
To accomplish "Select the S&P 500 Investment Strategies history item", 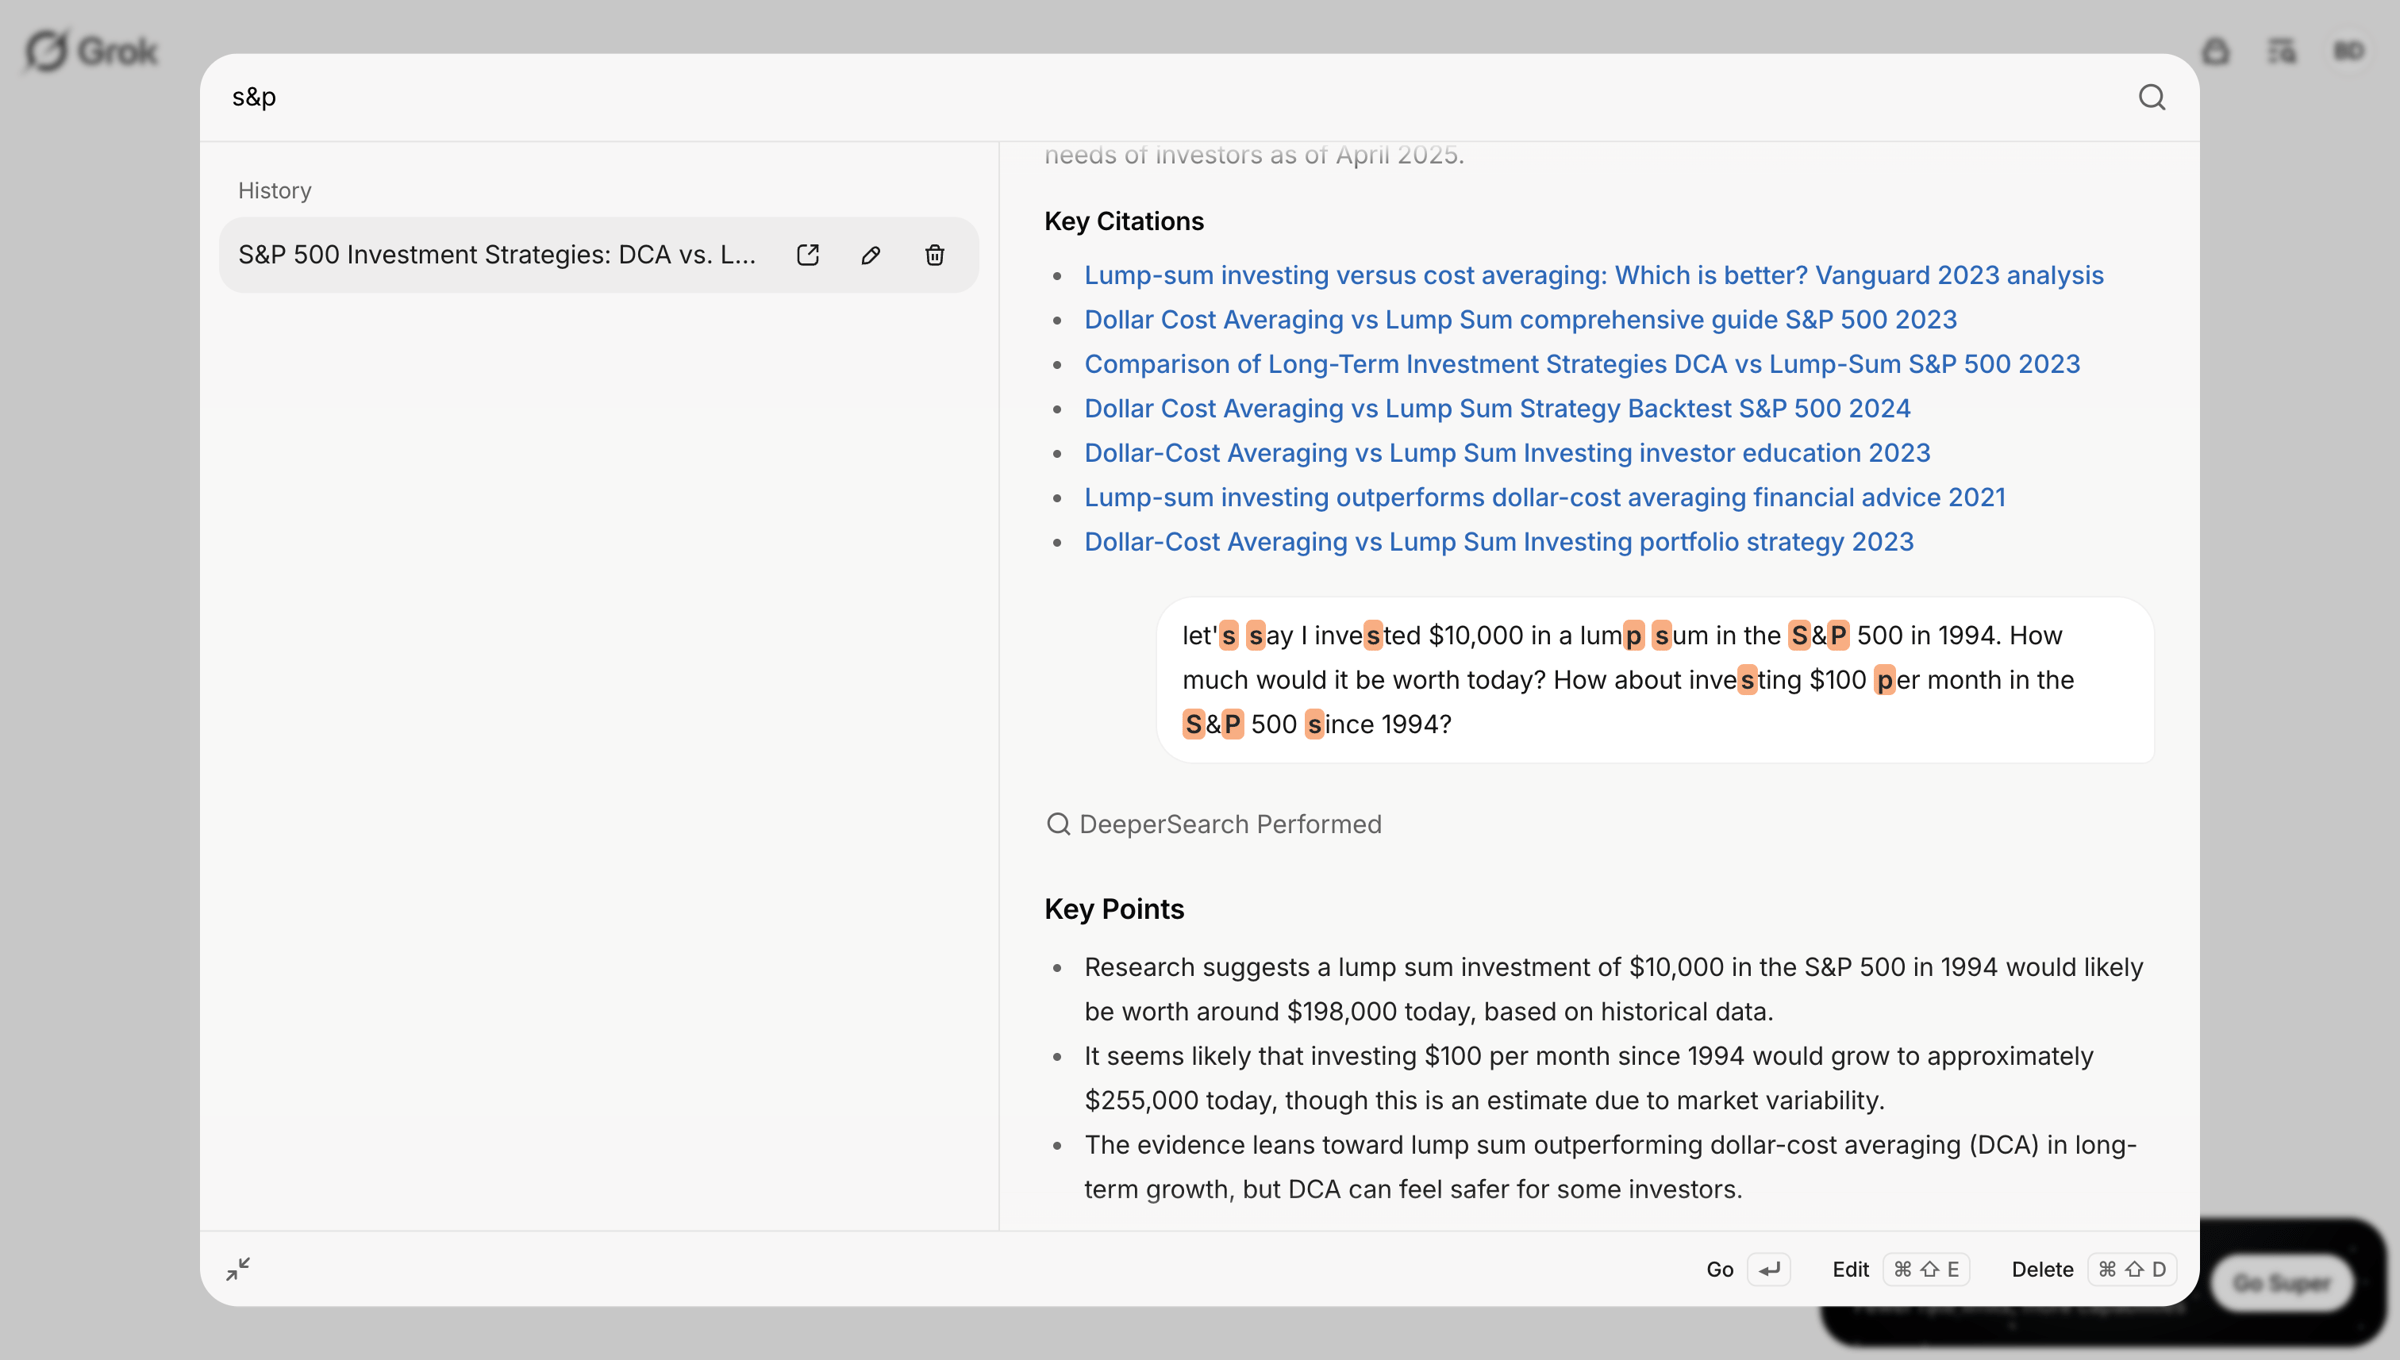I will pyautogui.click(x=599, y=255).
